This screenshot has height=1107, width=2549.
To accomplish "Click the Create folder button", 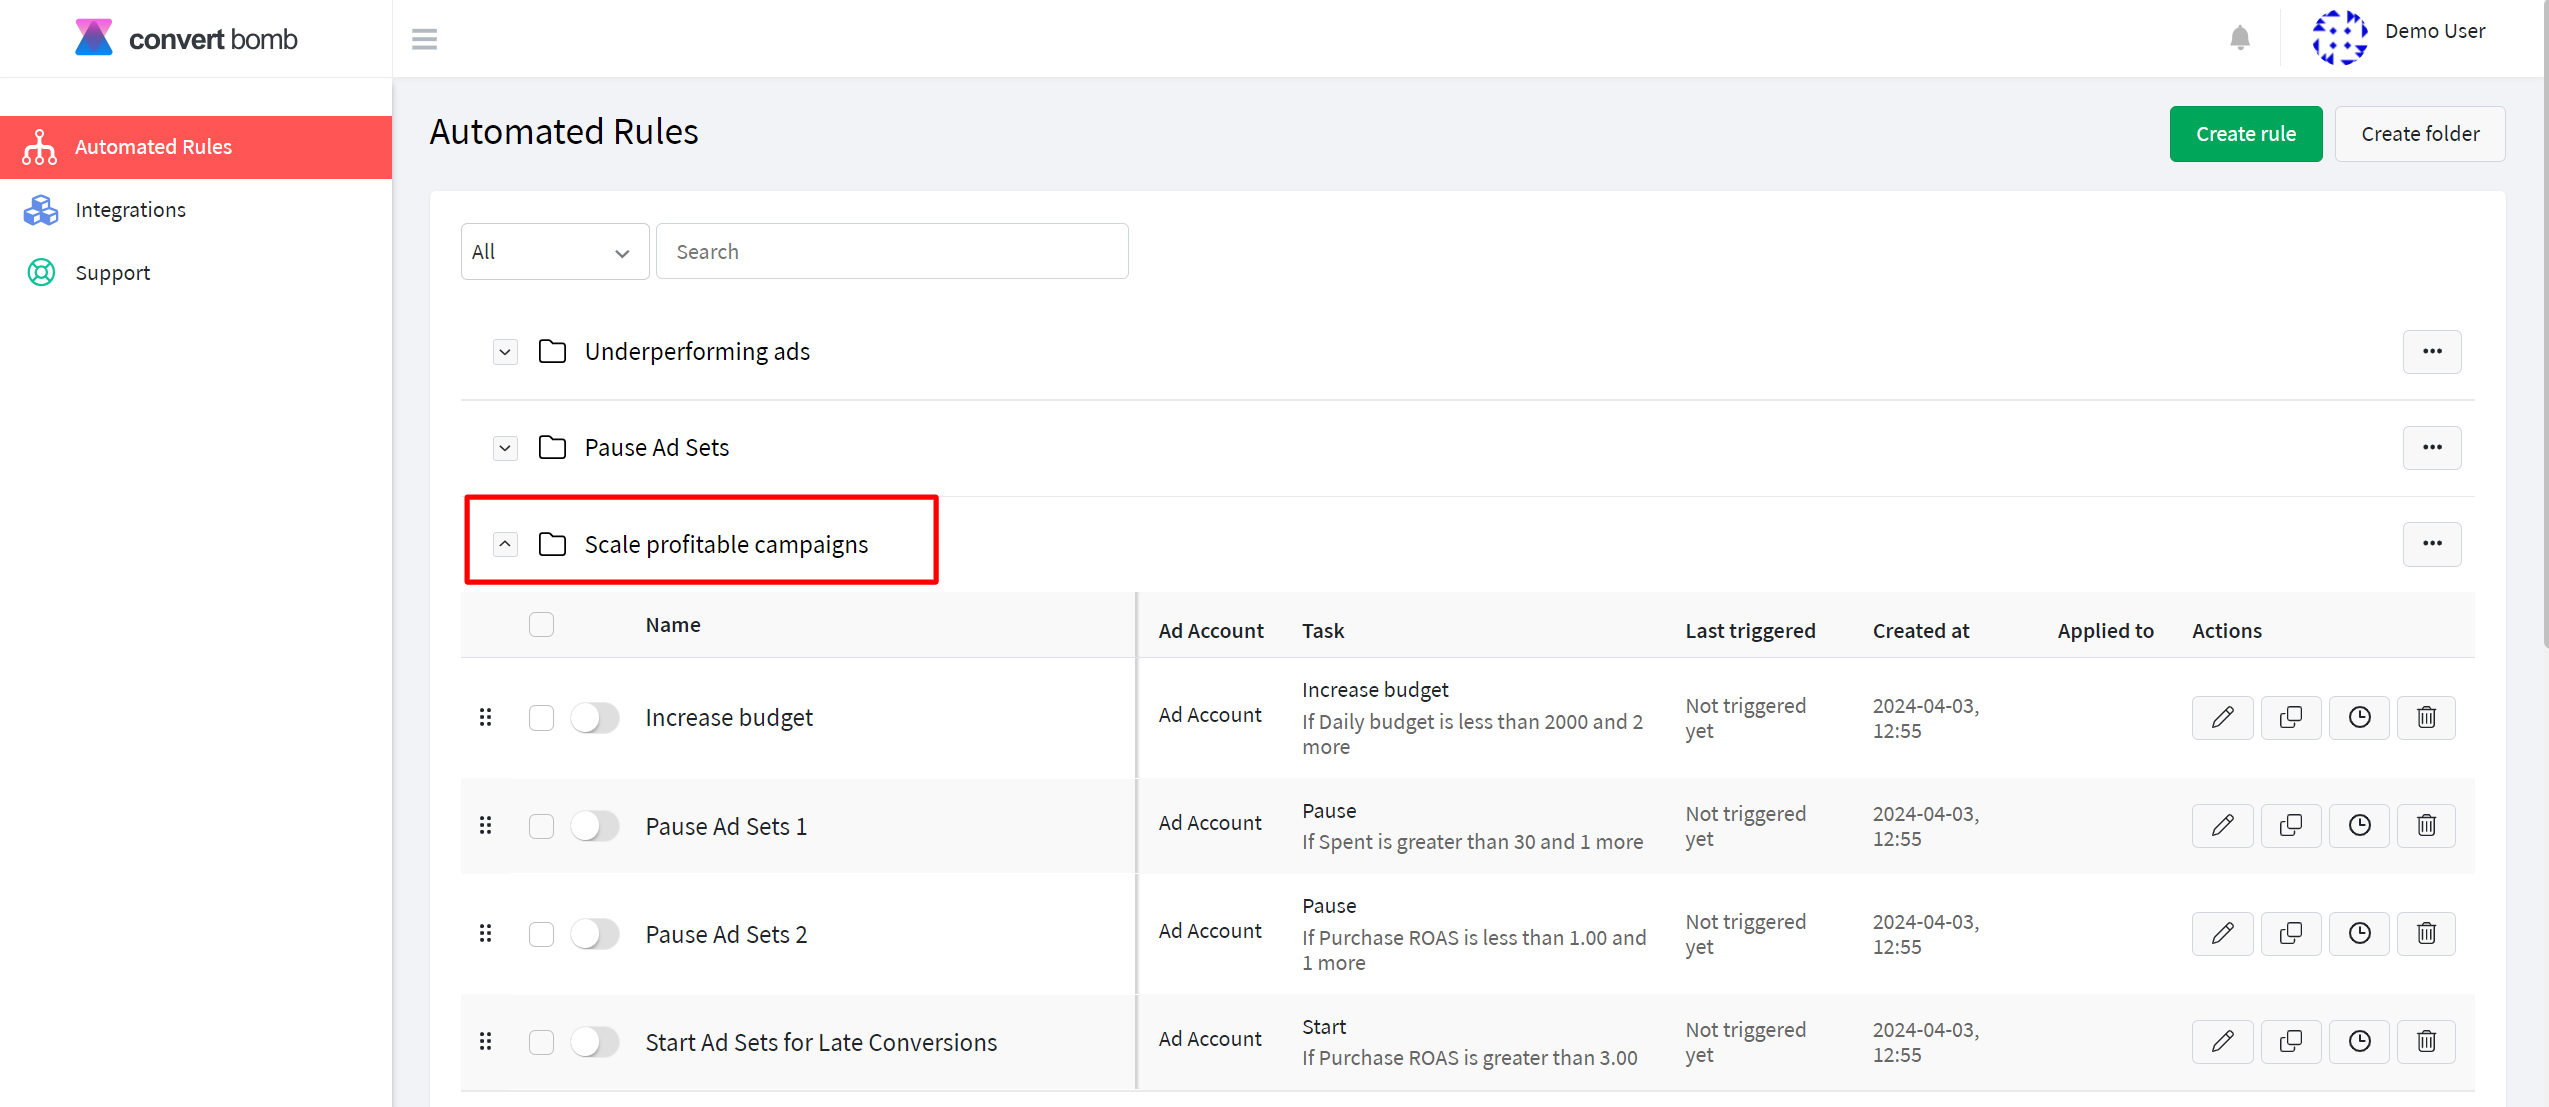I will tap(2421, 133).
